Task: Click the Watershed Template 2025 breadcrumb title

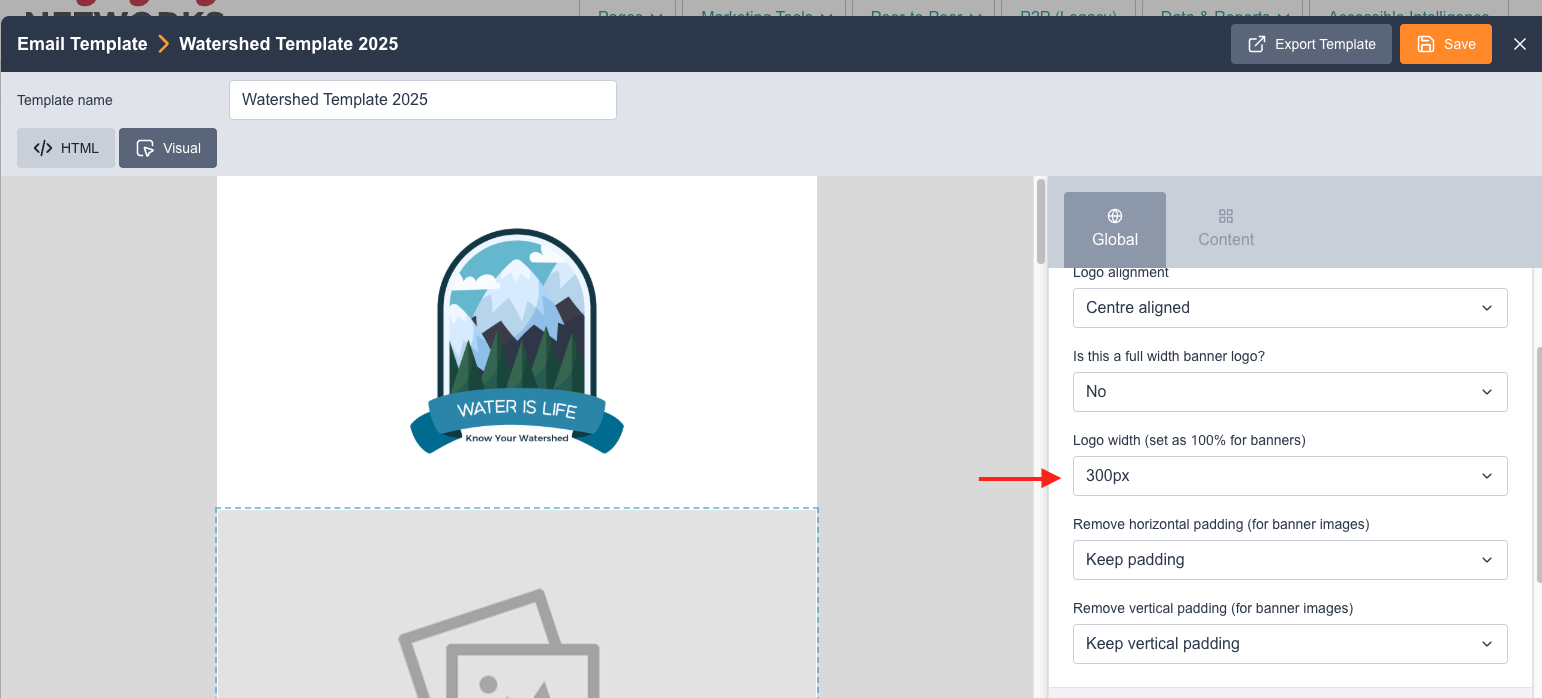Action: point(288,44)
